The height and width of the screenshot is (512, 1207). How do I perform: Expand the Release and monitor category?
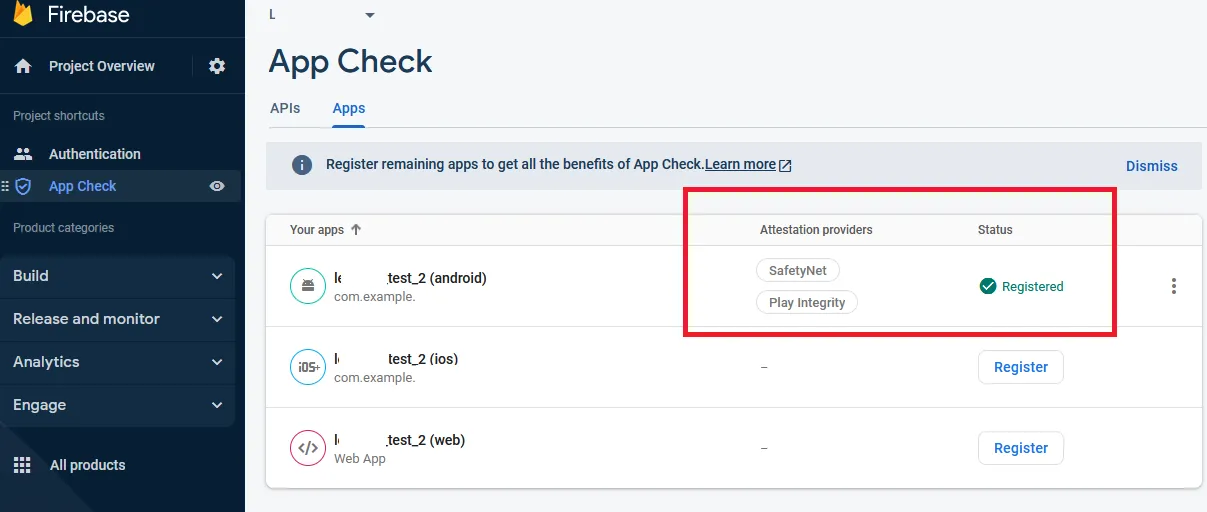click(x=118, y=319)
